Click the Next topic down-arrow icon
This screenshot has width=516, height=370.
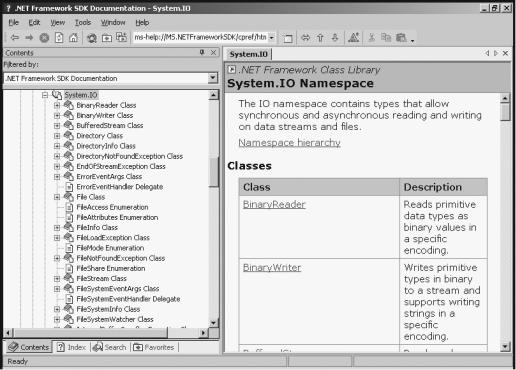pos(335,38)
